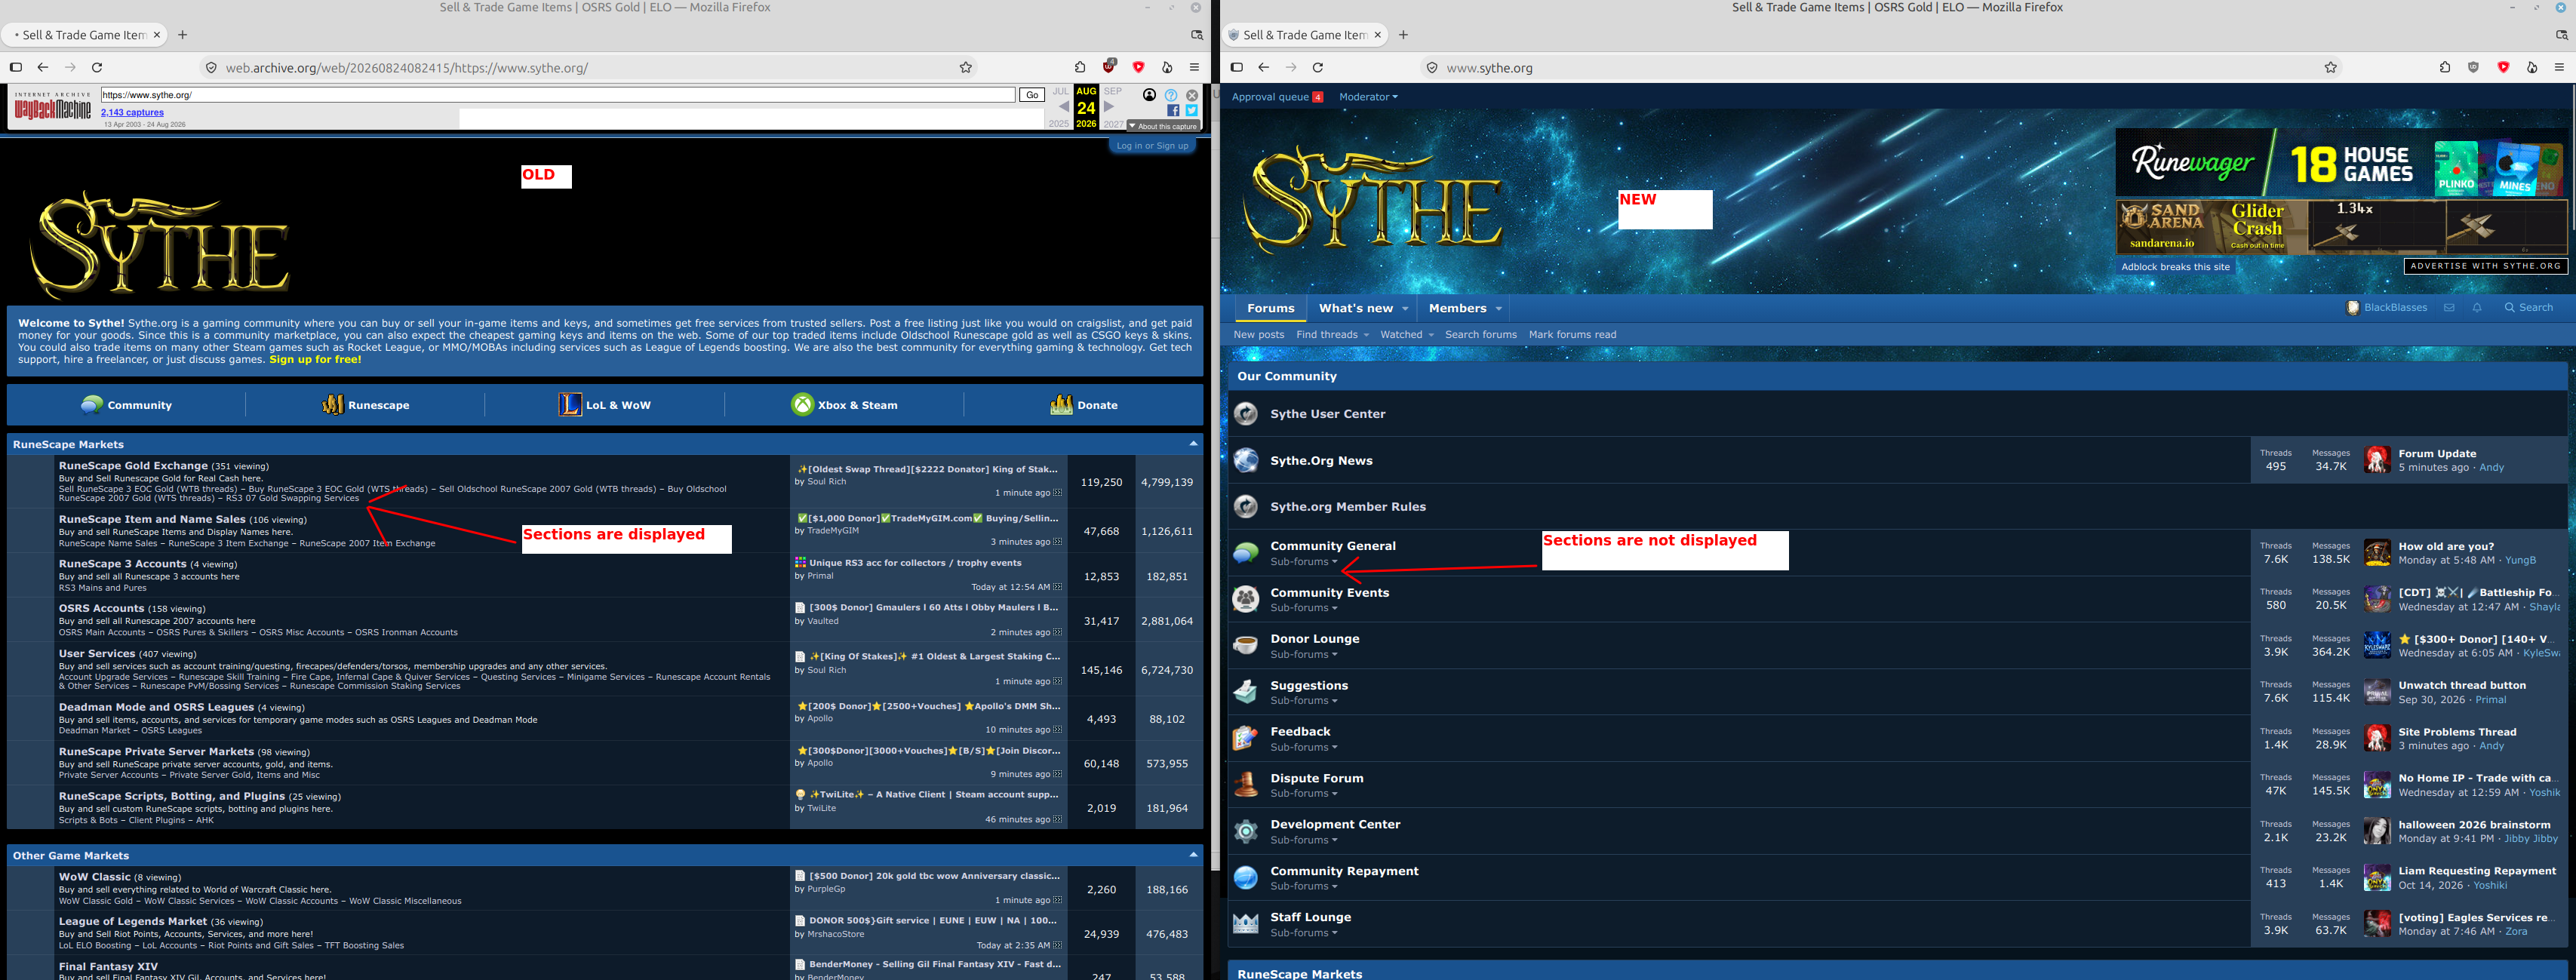This screenshot has width=2576, height=980.
Task: Click Mark forums read
Action: [x=1572, y=335]
